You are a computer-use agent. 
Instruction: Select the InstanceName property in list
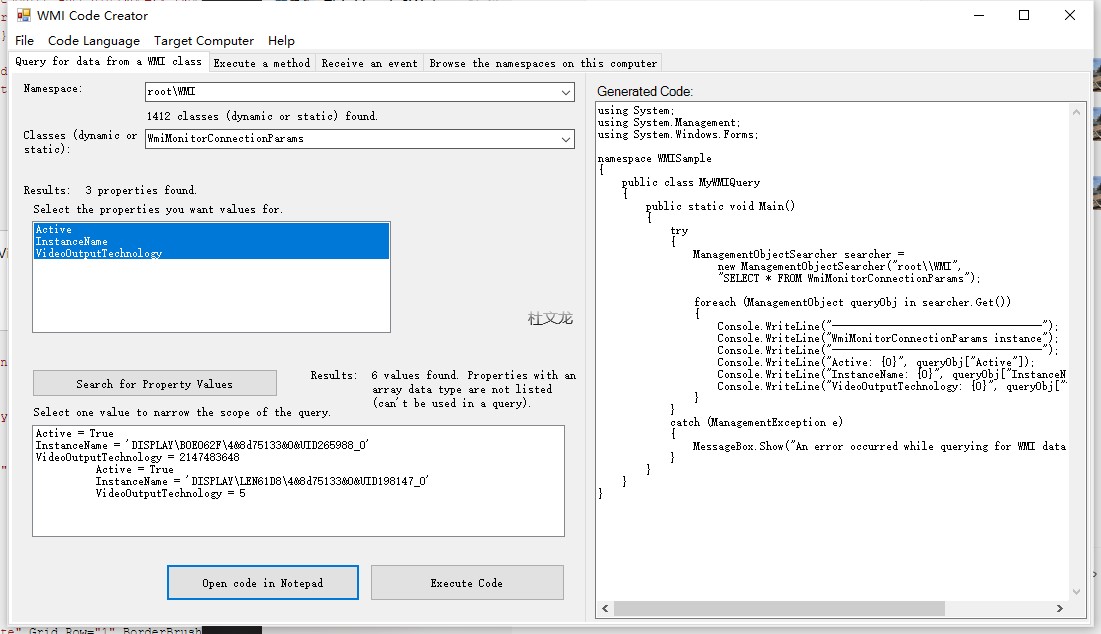tap(71, 242)
